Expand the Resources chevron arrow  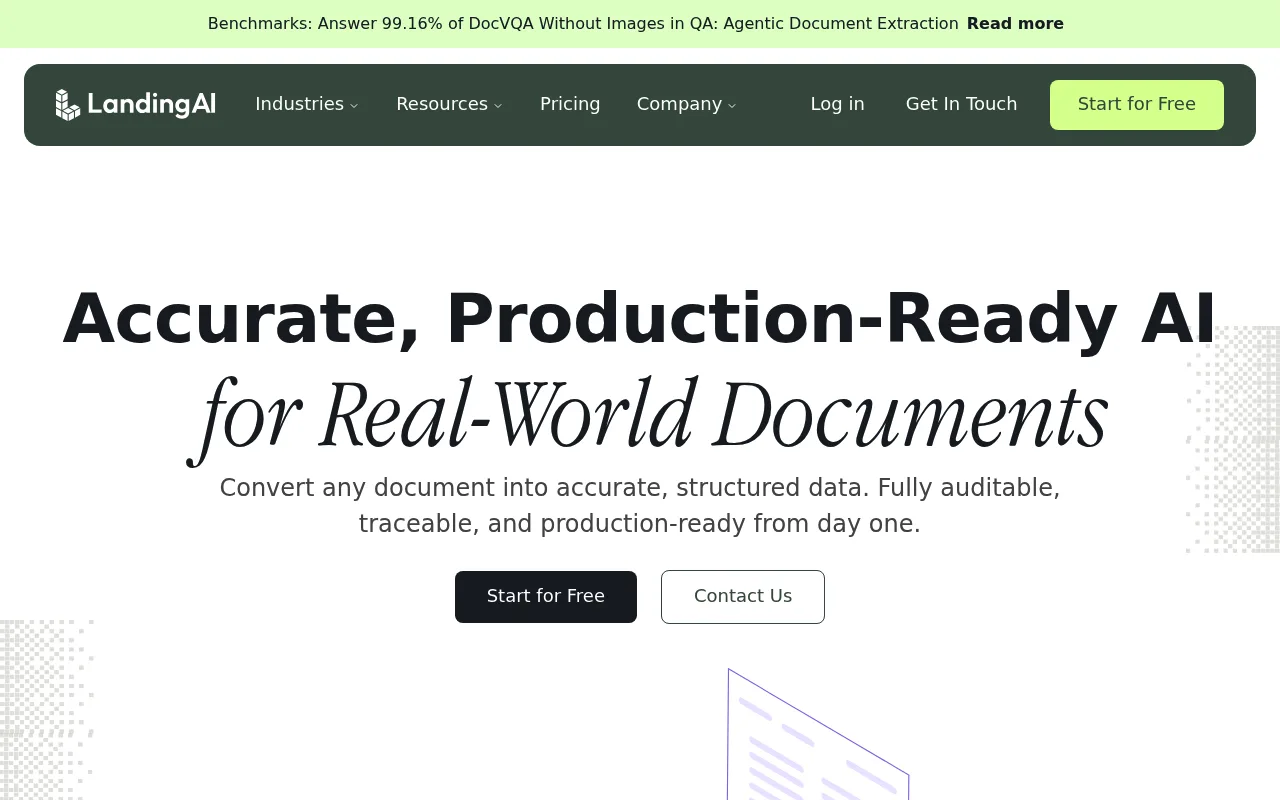click(x=498, y=105)
